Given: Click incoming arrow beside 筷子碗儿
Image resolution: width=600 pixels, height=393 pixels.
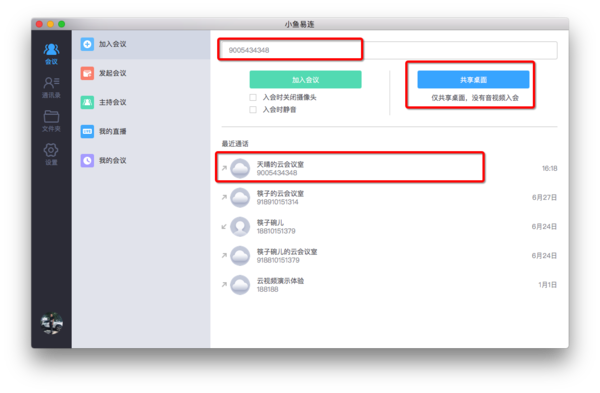Looking at the screenshot, I should 224,227.
